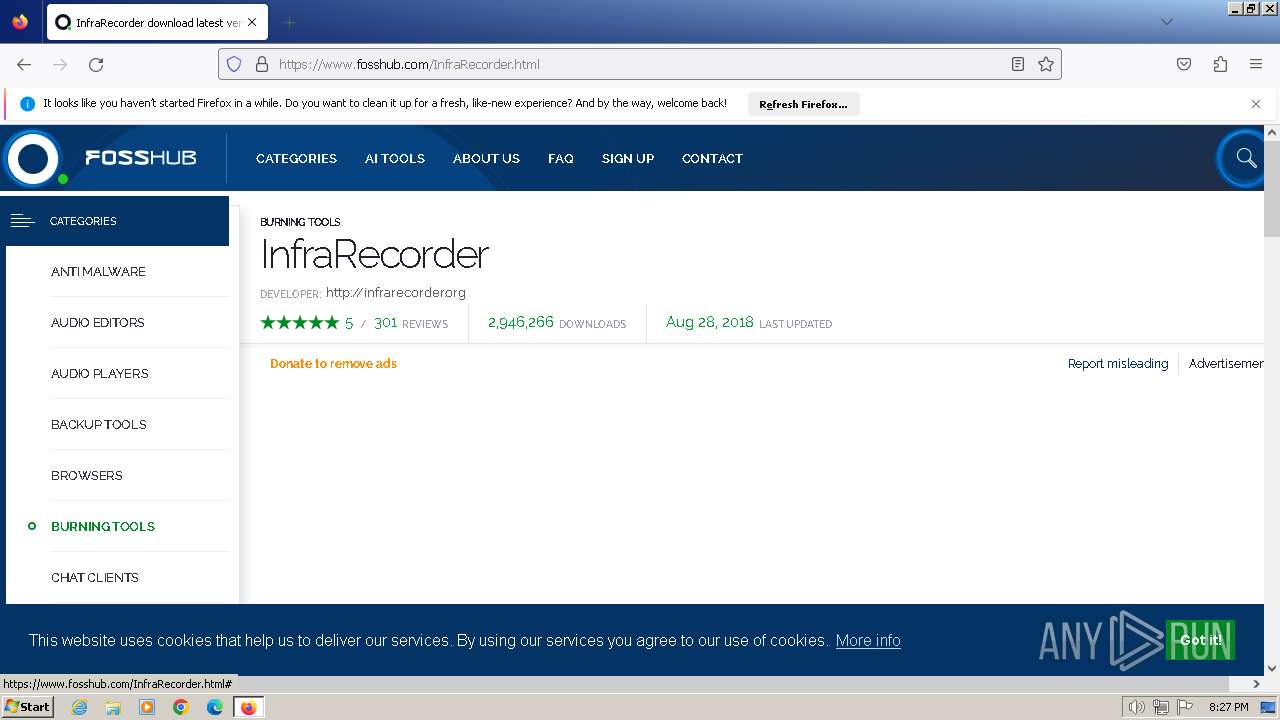Select Audio Editors category in sidebar
Image resolution: width=1280 pixels, height=720 pixels.
tap(98, 323)
